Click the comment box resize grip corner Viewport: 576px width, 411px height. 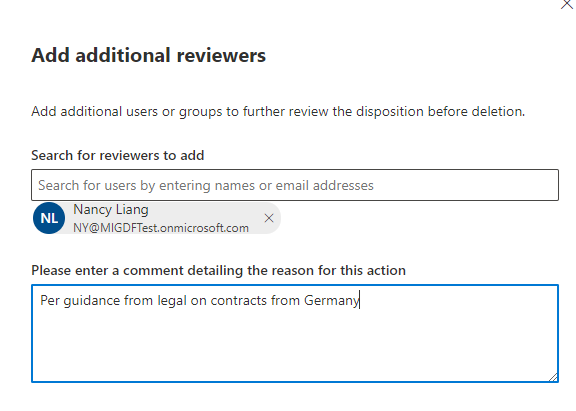553,377
